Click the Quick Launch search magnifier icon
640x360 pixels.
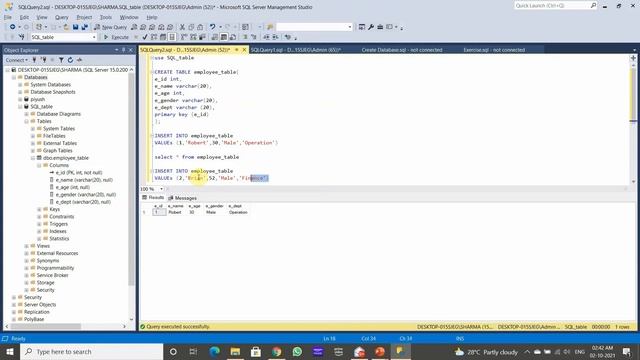593,5
